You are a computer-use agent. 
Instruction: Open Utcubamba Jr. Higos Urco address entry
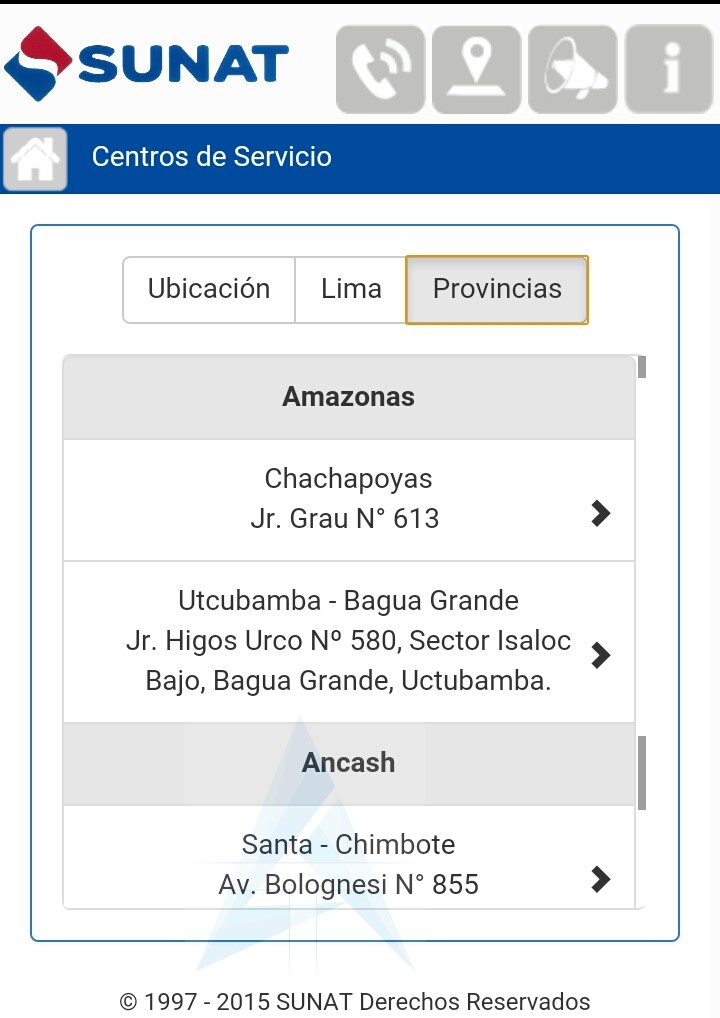(348, 641)
